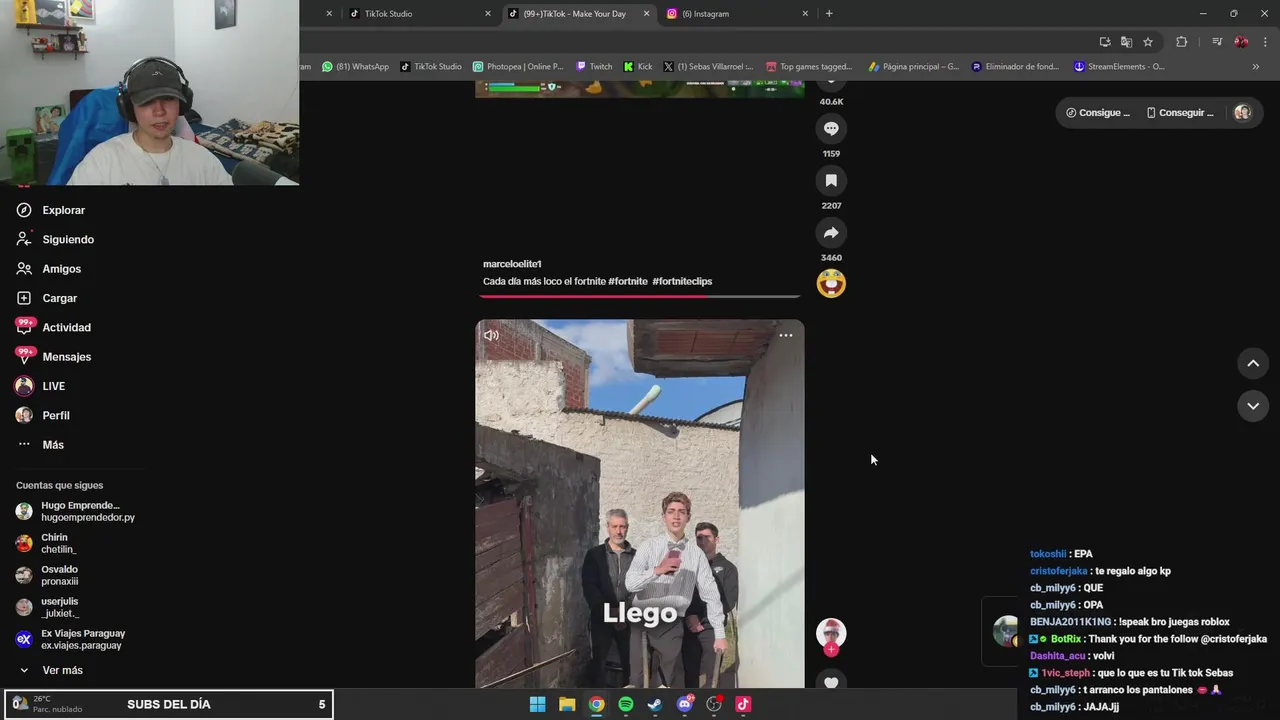This screenshot has height=720, width=1280.
Task: Click the Consigue monedas button
Action: 1097,113
